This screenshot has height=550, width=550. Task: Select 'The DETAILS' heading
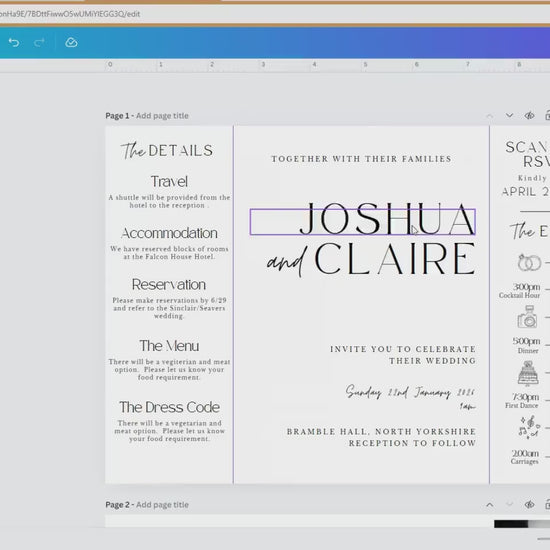[x=167, y=151]
